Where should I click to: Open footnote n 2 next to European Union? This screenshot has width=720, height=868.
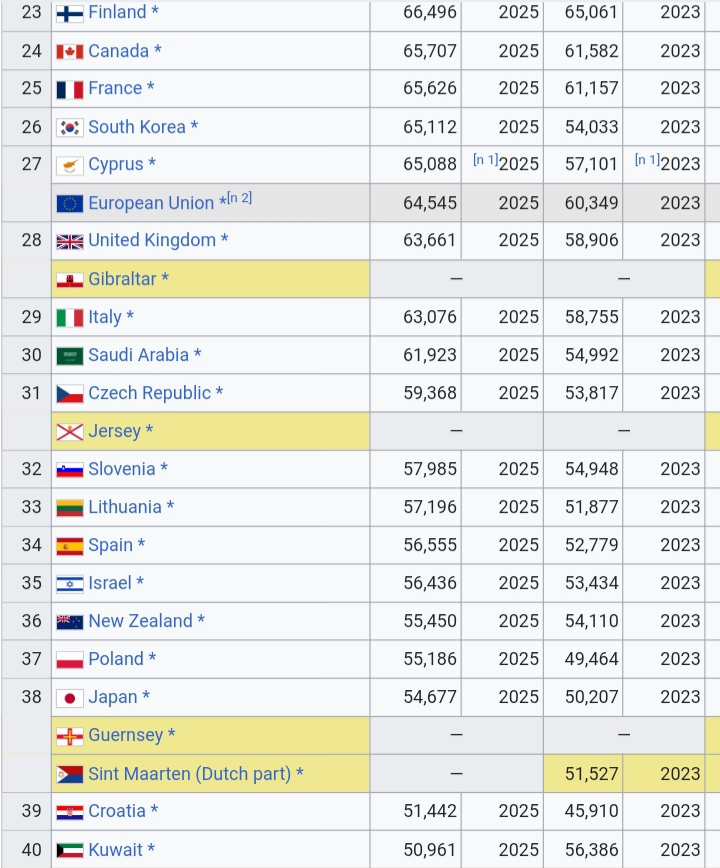click(x=240, y=198)
